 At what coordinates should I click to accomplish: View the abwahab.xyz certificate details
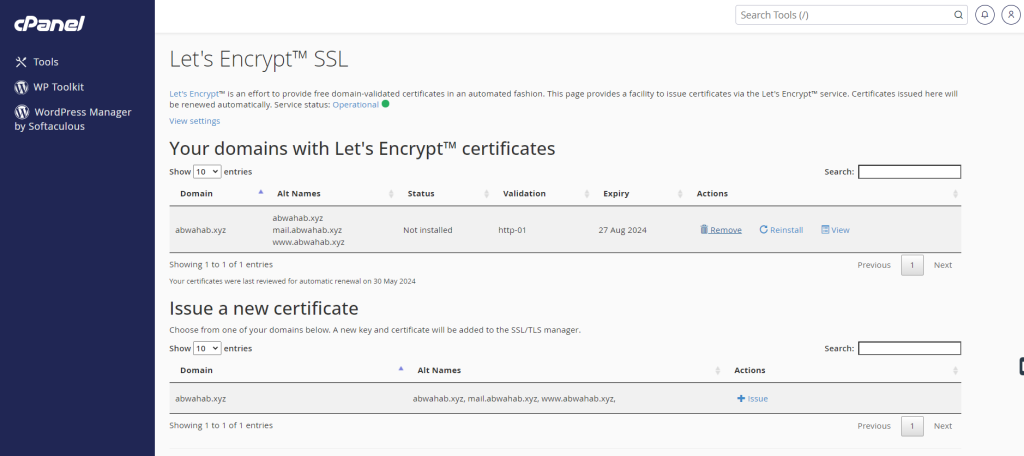835,230
